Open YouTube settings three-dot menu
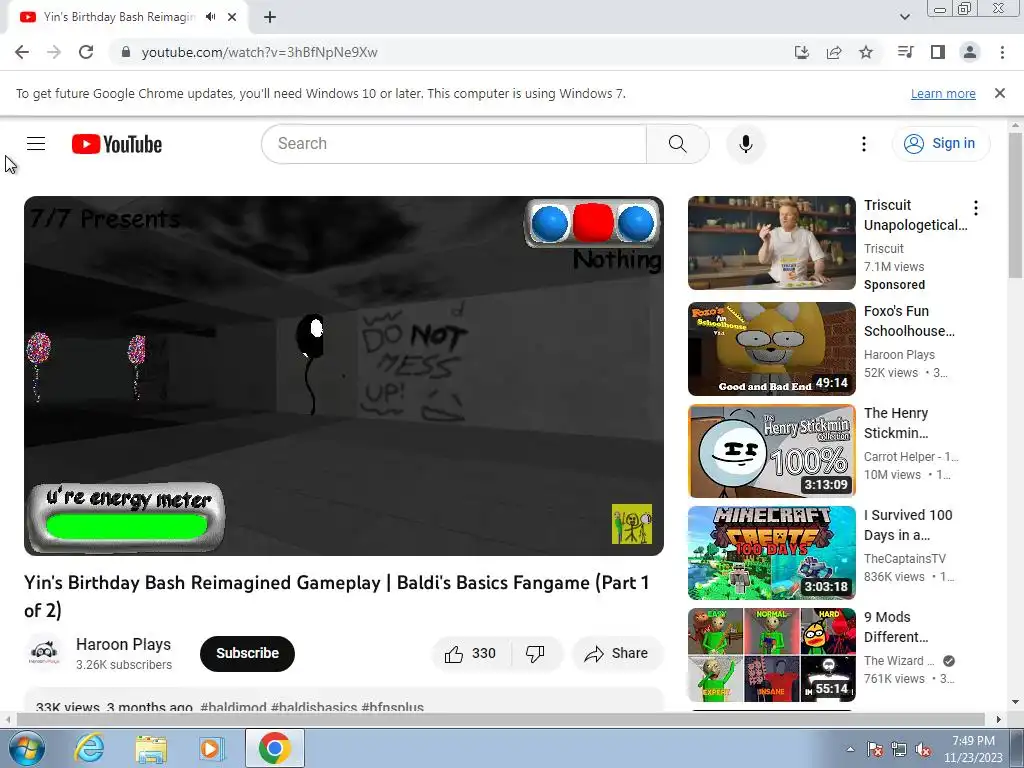 (x=863, y=144)
